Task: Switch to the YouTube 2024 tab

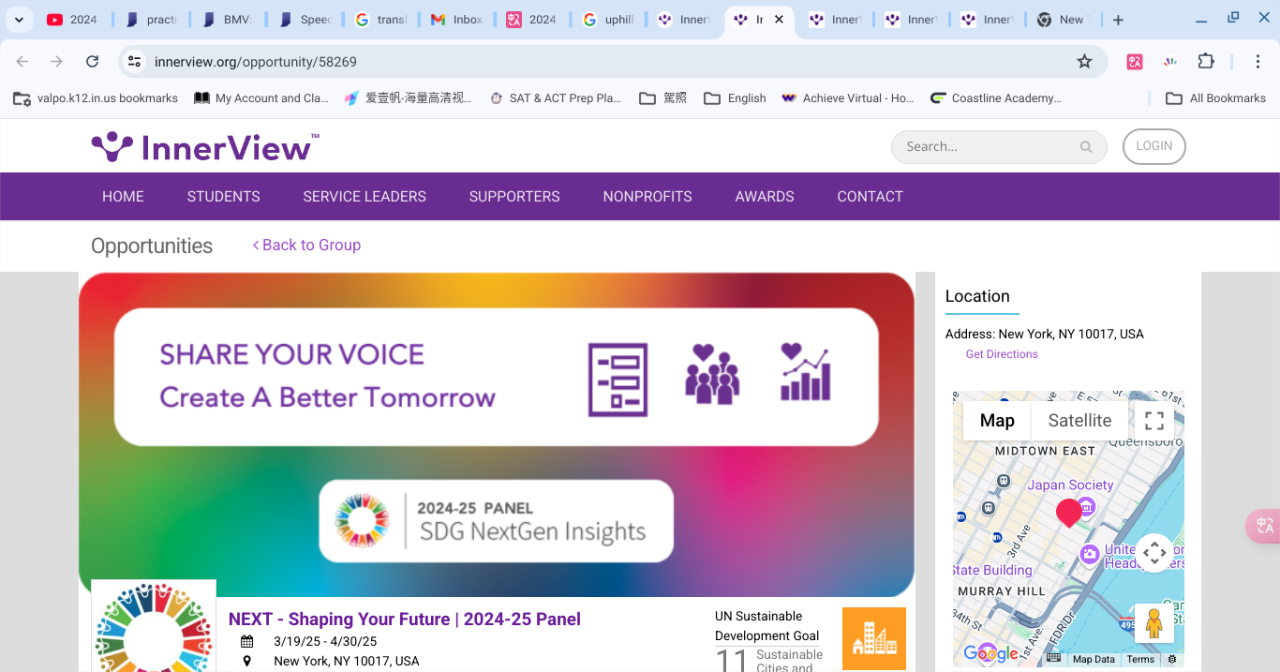Action: [x=73, y=20]
